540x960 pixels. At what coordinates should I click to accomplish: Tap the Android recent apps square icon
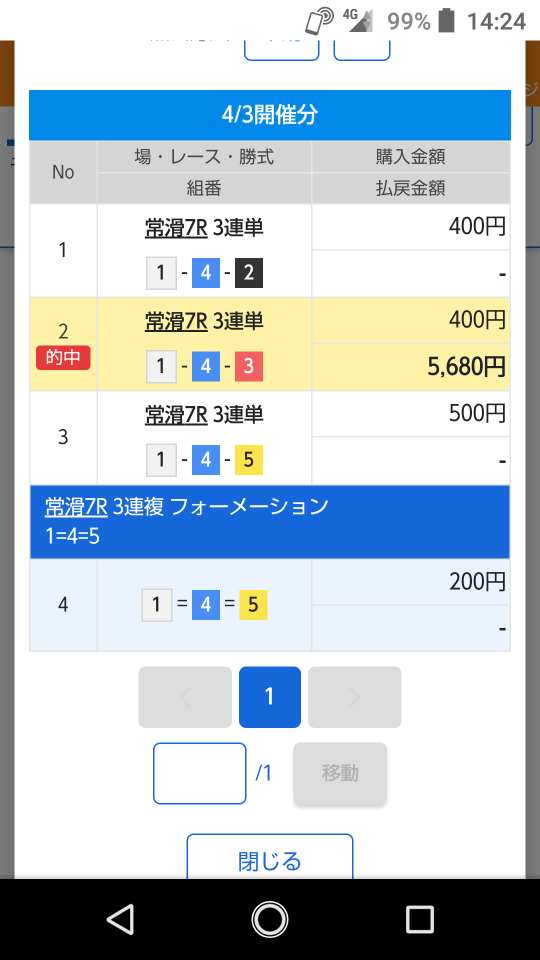click(420, 920)
